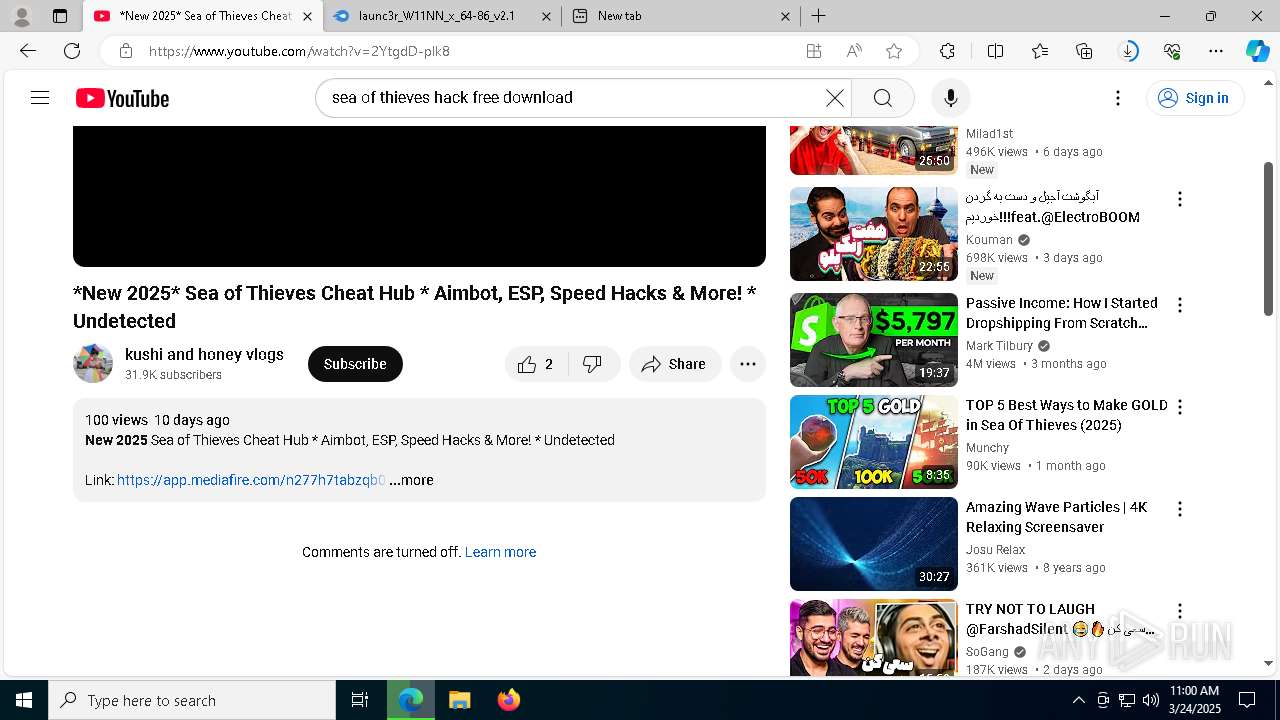Dislike the video with thumbs down
Image resolution: width=1280 pixels, height=720 pixels.
click(x=593, y=364)
